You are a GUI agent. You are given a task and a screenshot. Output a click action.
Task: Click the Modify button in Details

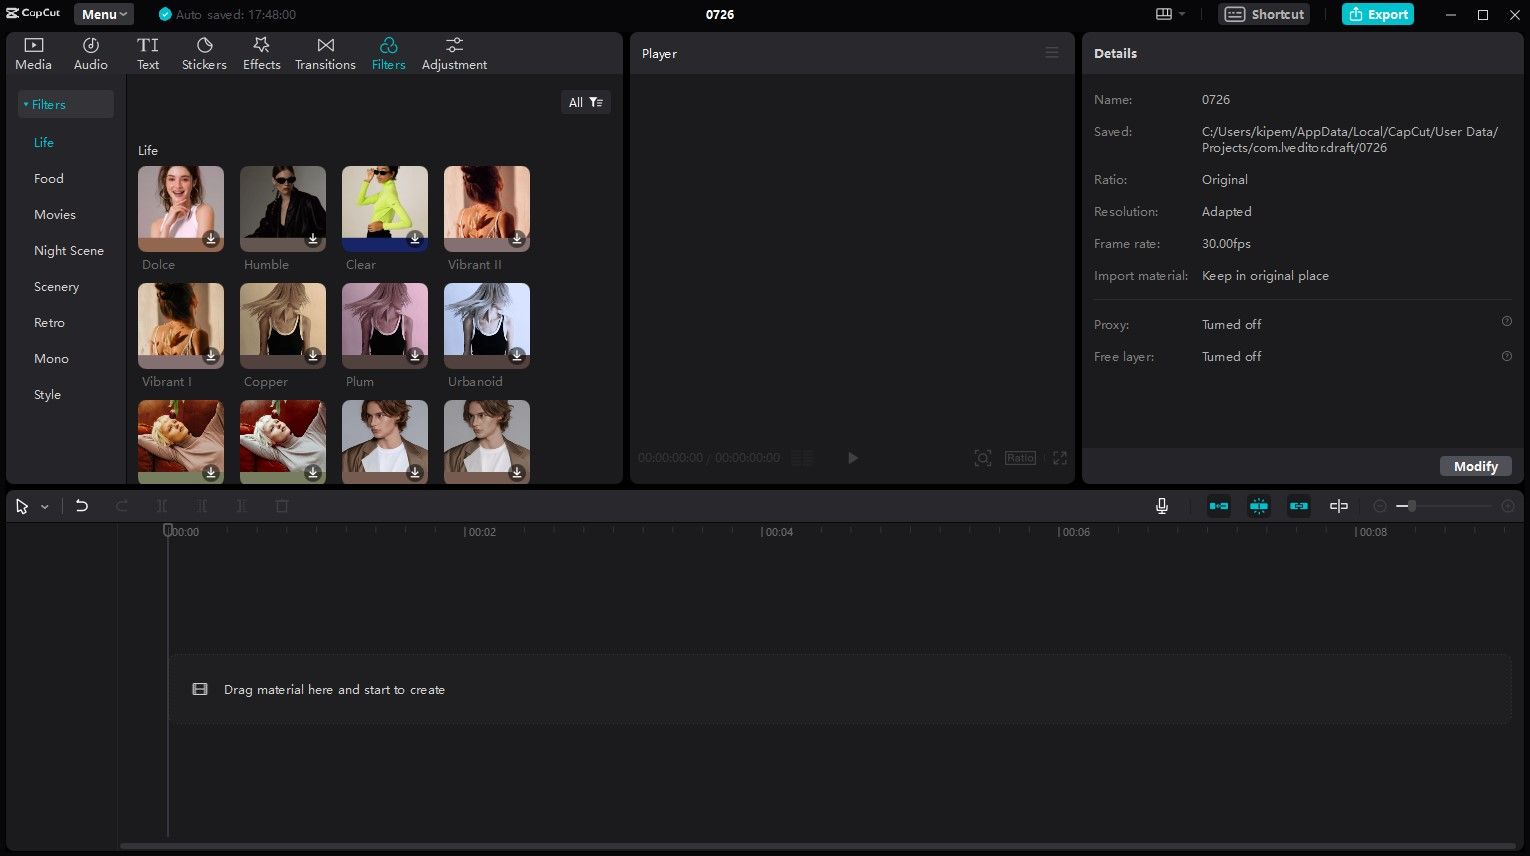(x=1475, y=466)
